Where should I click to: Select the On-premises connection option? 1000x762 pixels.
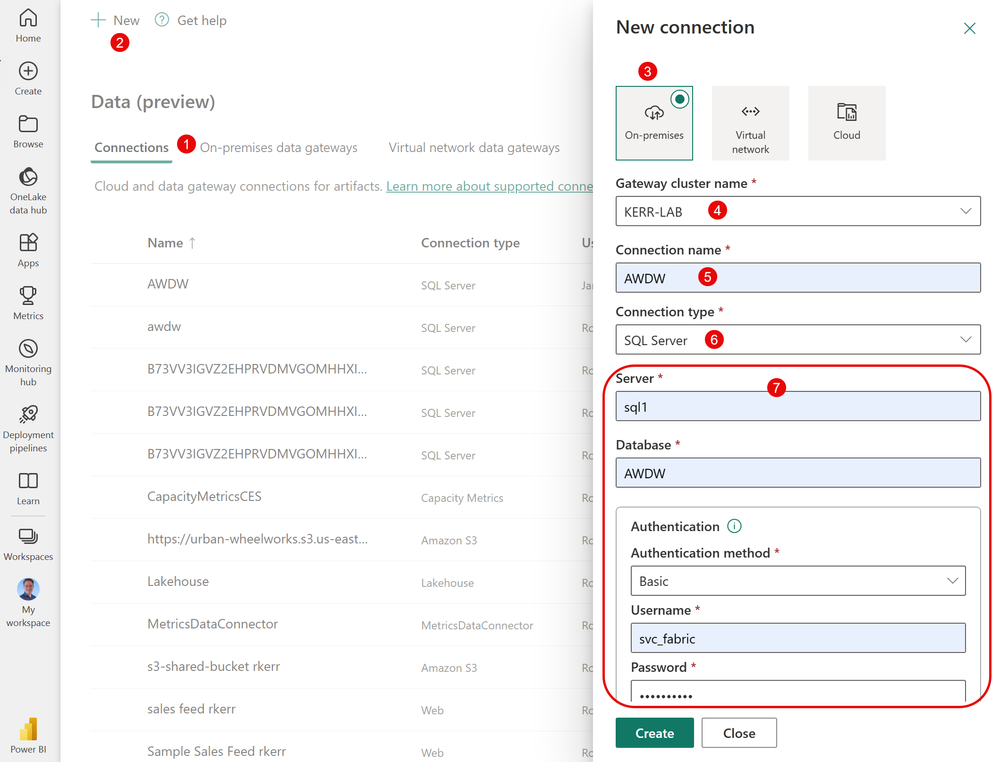[654, 122]
